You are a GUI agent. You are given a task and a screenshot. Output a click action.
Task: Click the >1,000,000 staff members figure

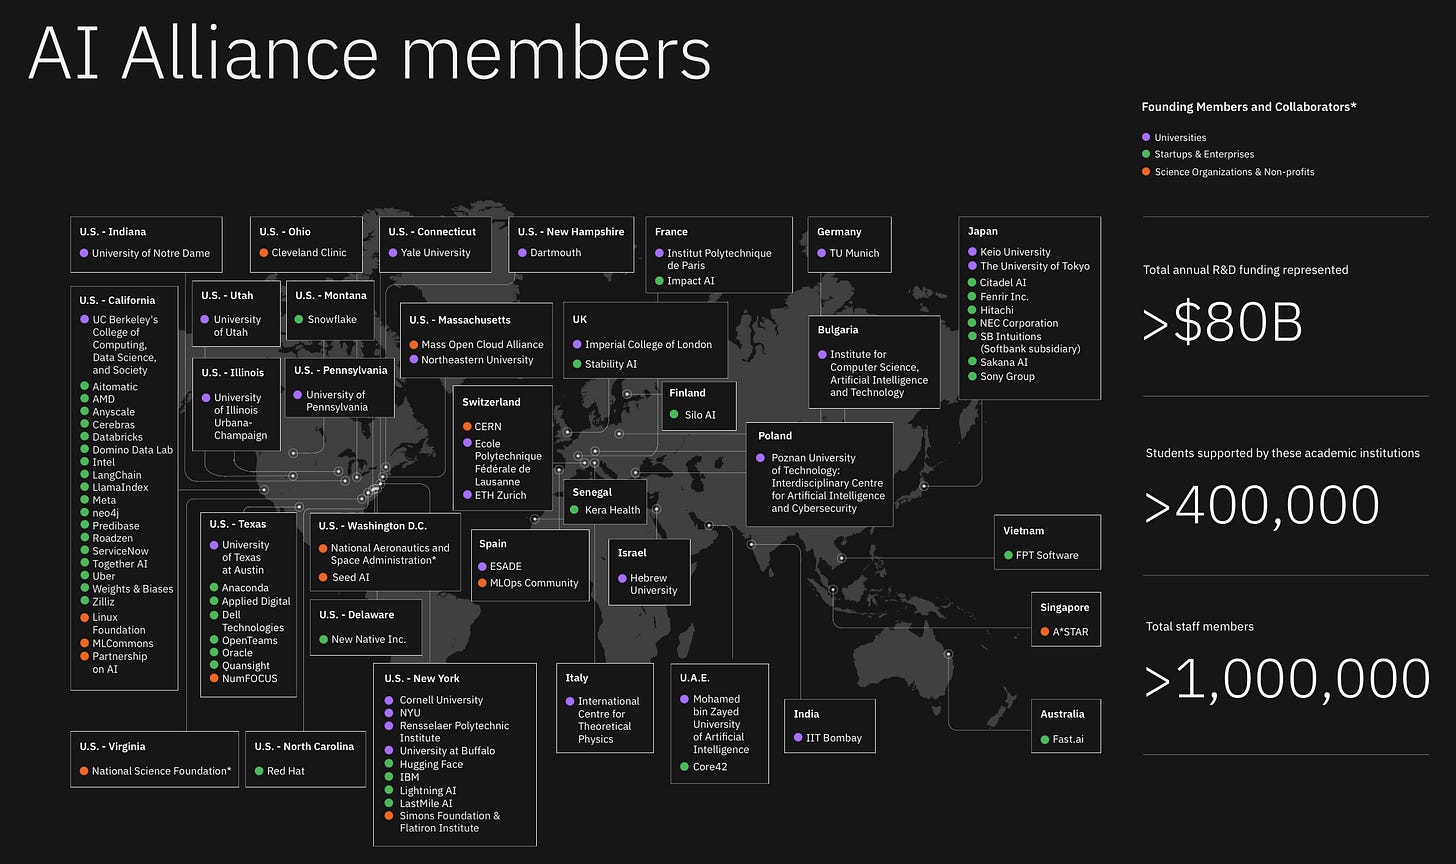(1287, 679)
